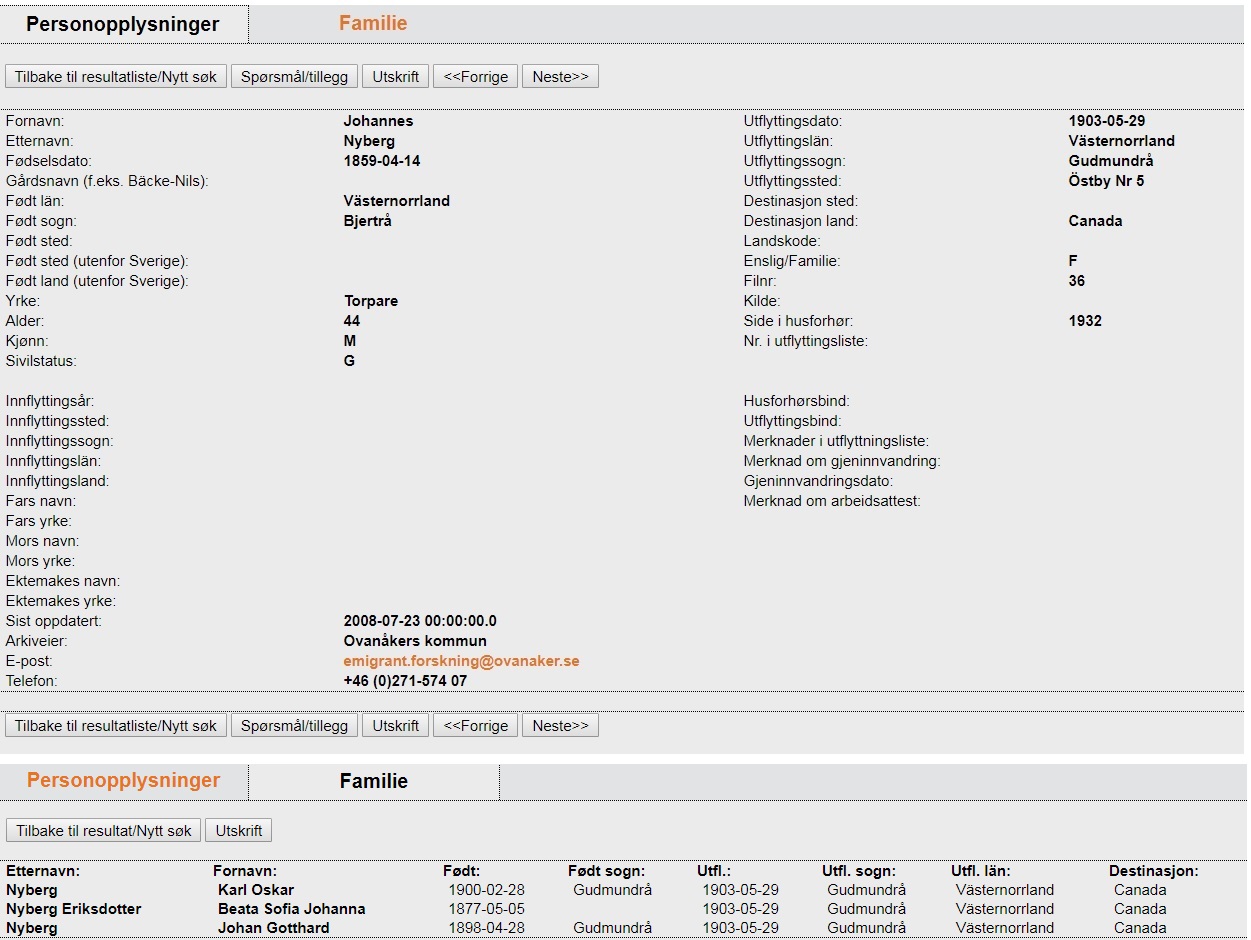Click occupation value Torpare
The height and width of the screenshot is (940, 1251).
click(x=370, y=301)
